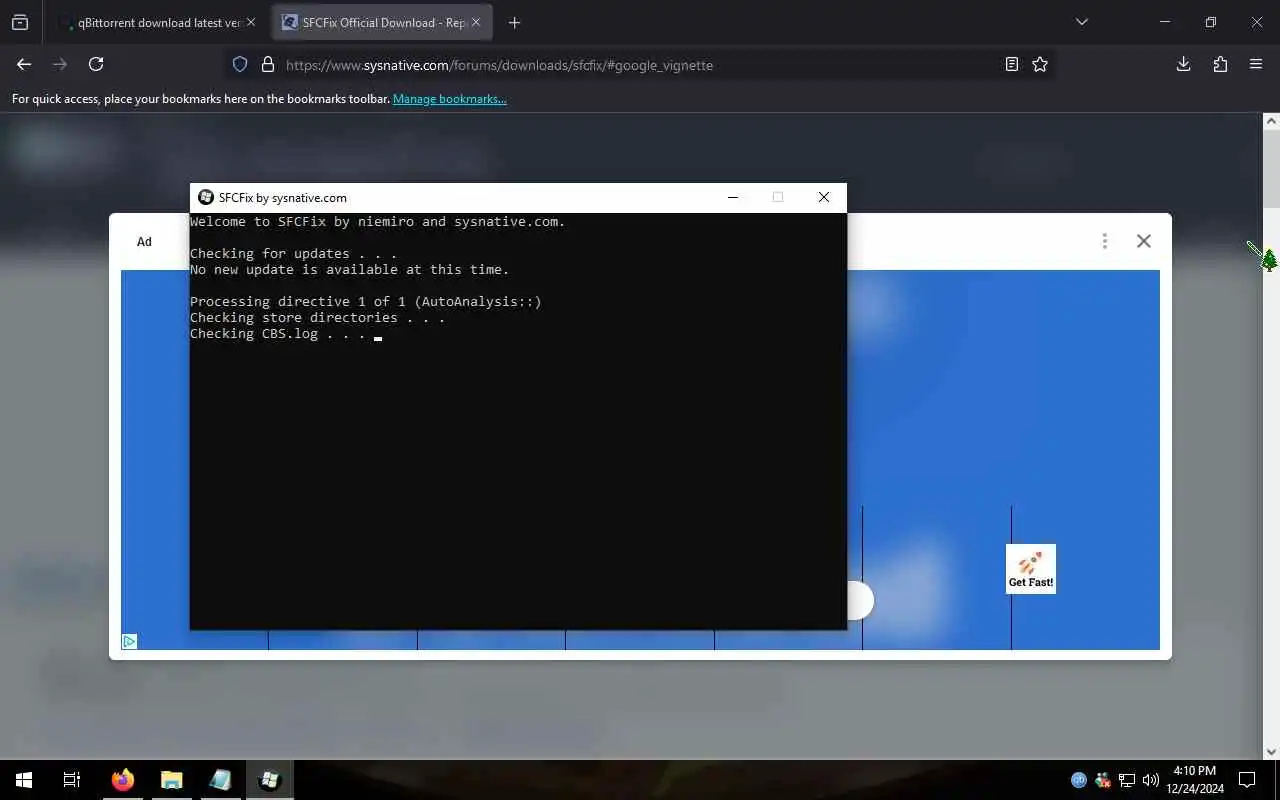Image resolution: width=1280 pixels, height=800 pixels.
Task: Open Task View on the taskbar
Action: (72, 780)
